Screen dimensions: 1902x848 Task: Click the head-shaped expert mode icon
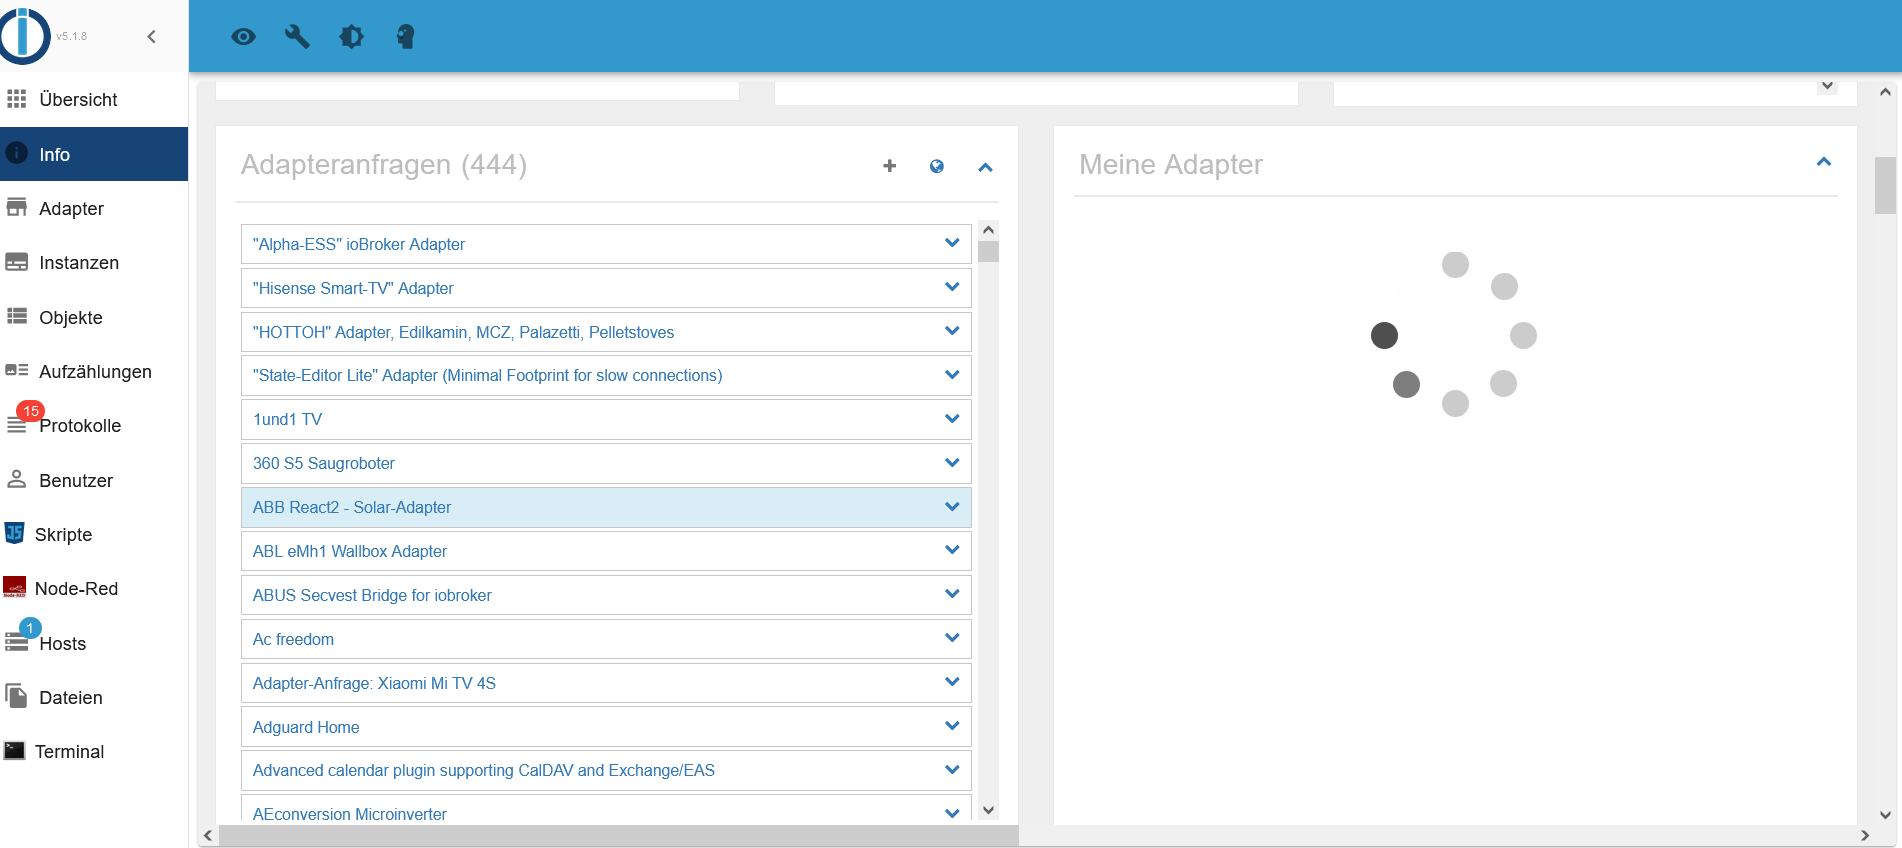pos(405,37)
